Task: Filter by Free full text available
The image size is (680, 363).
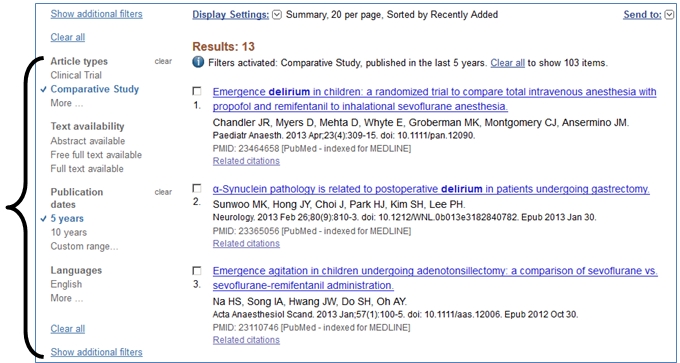Action: click(x=96, y=155)
